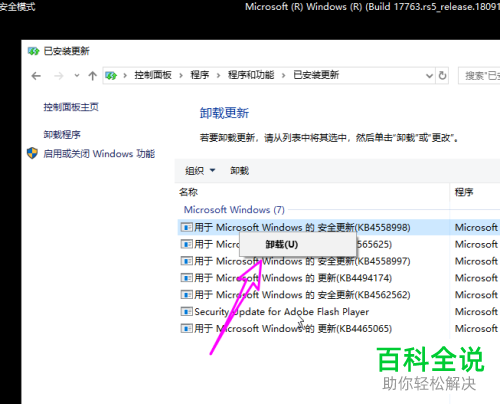Sort by the 名称 column header
Viewport: 500px width, 404px height.
pos(188,192)
